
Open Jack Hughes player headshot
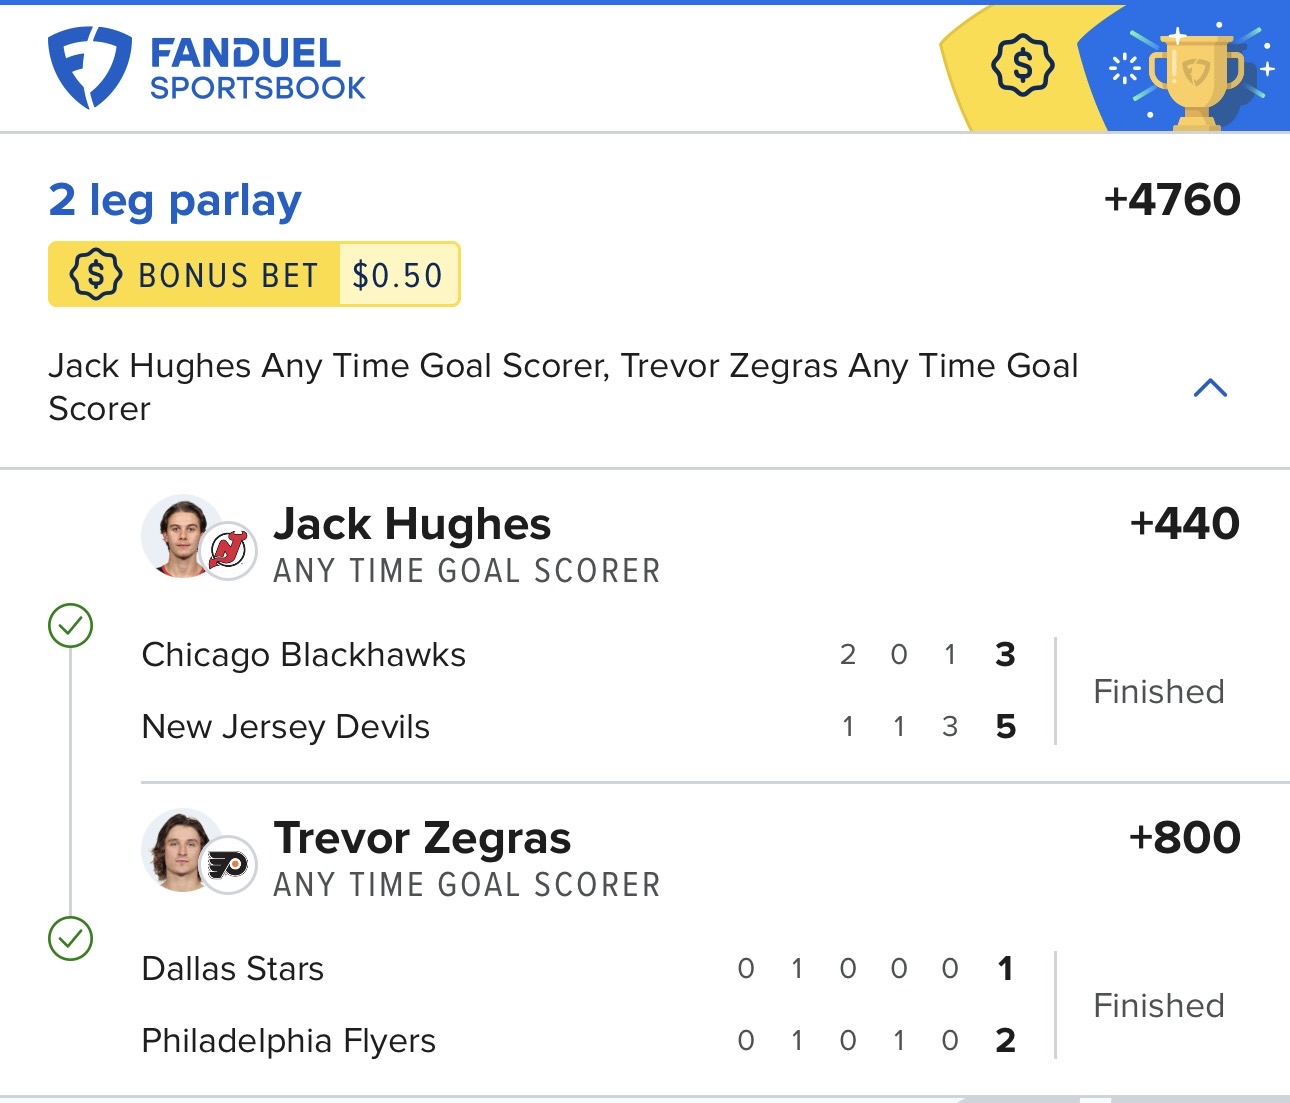181,535
